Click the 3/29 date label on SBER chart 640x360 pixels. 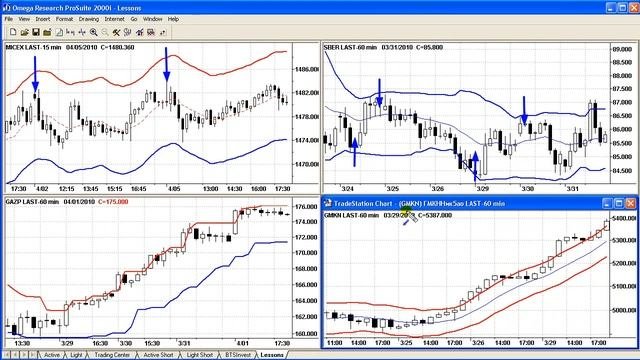tap(482, 189)
